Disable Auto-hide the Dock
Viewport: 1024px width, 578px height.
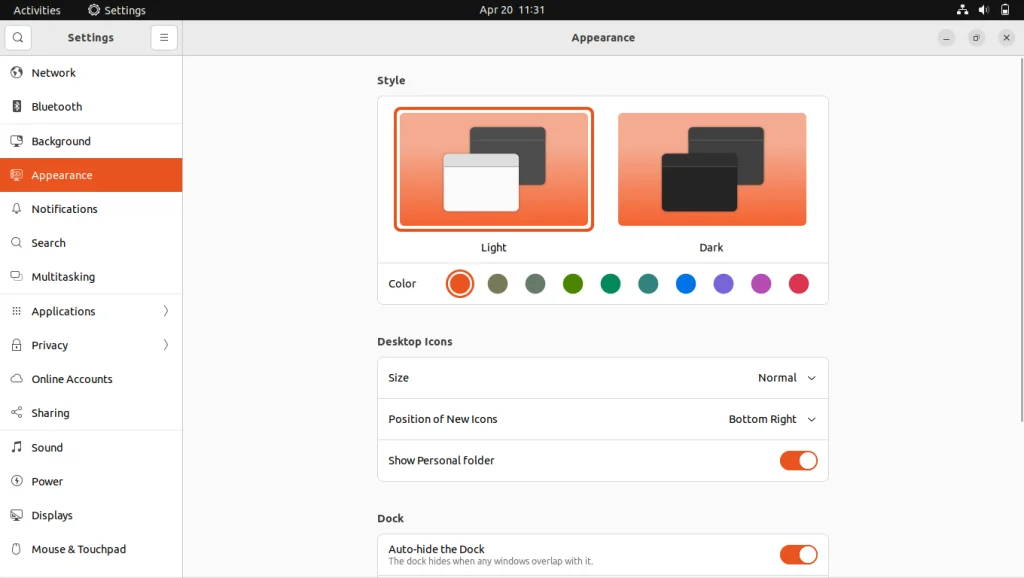[x=798, y=554]
